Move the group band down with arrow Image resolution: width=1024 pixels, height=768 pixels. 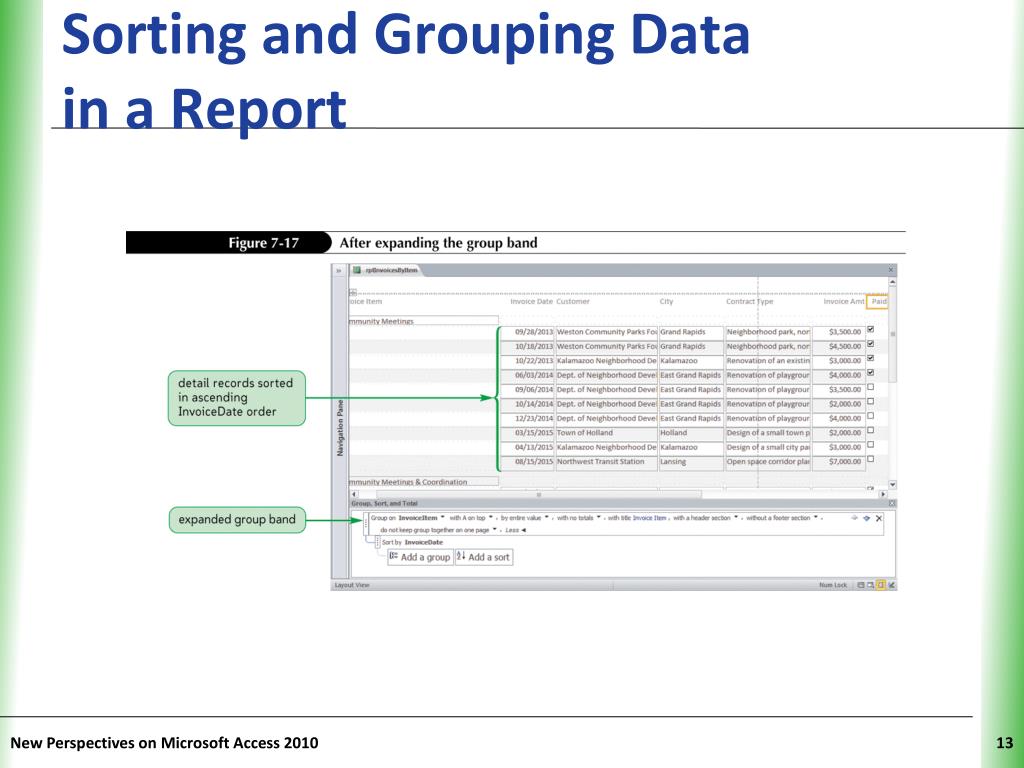pyautogui.click(x=867, y=519)
